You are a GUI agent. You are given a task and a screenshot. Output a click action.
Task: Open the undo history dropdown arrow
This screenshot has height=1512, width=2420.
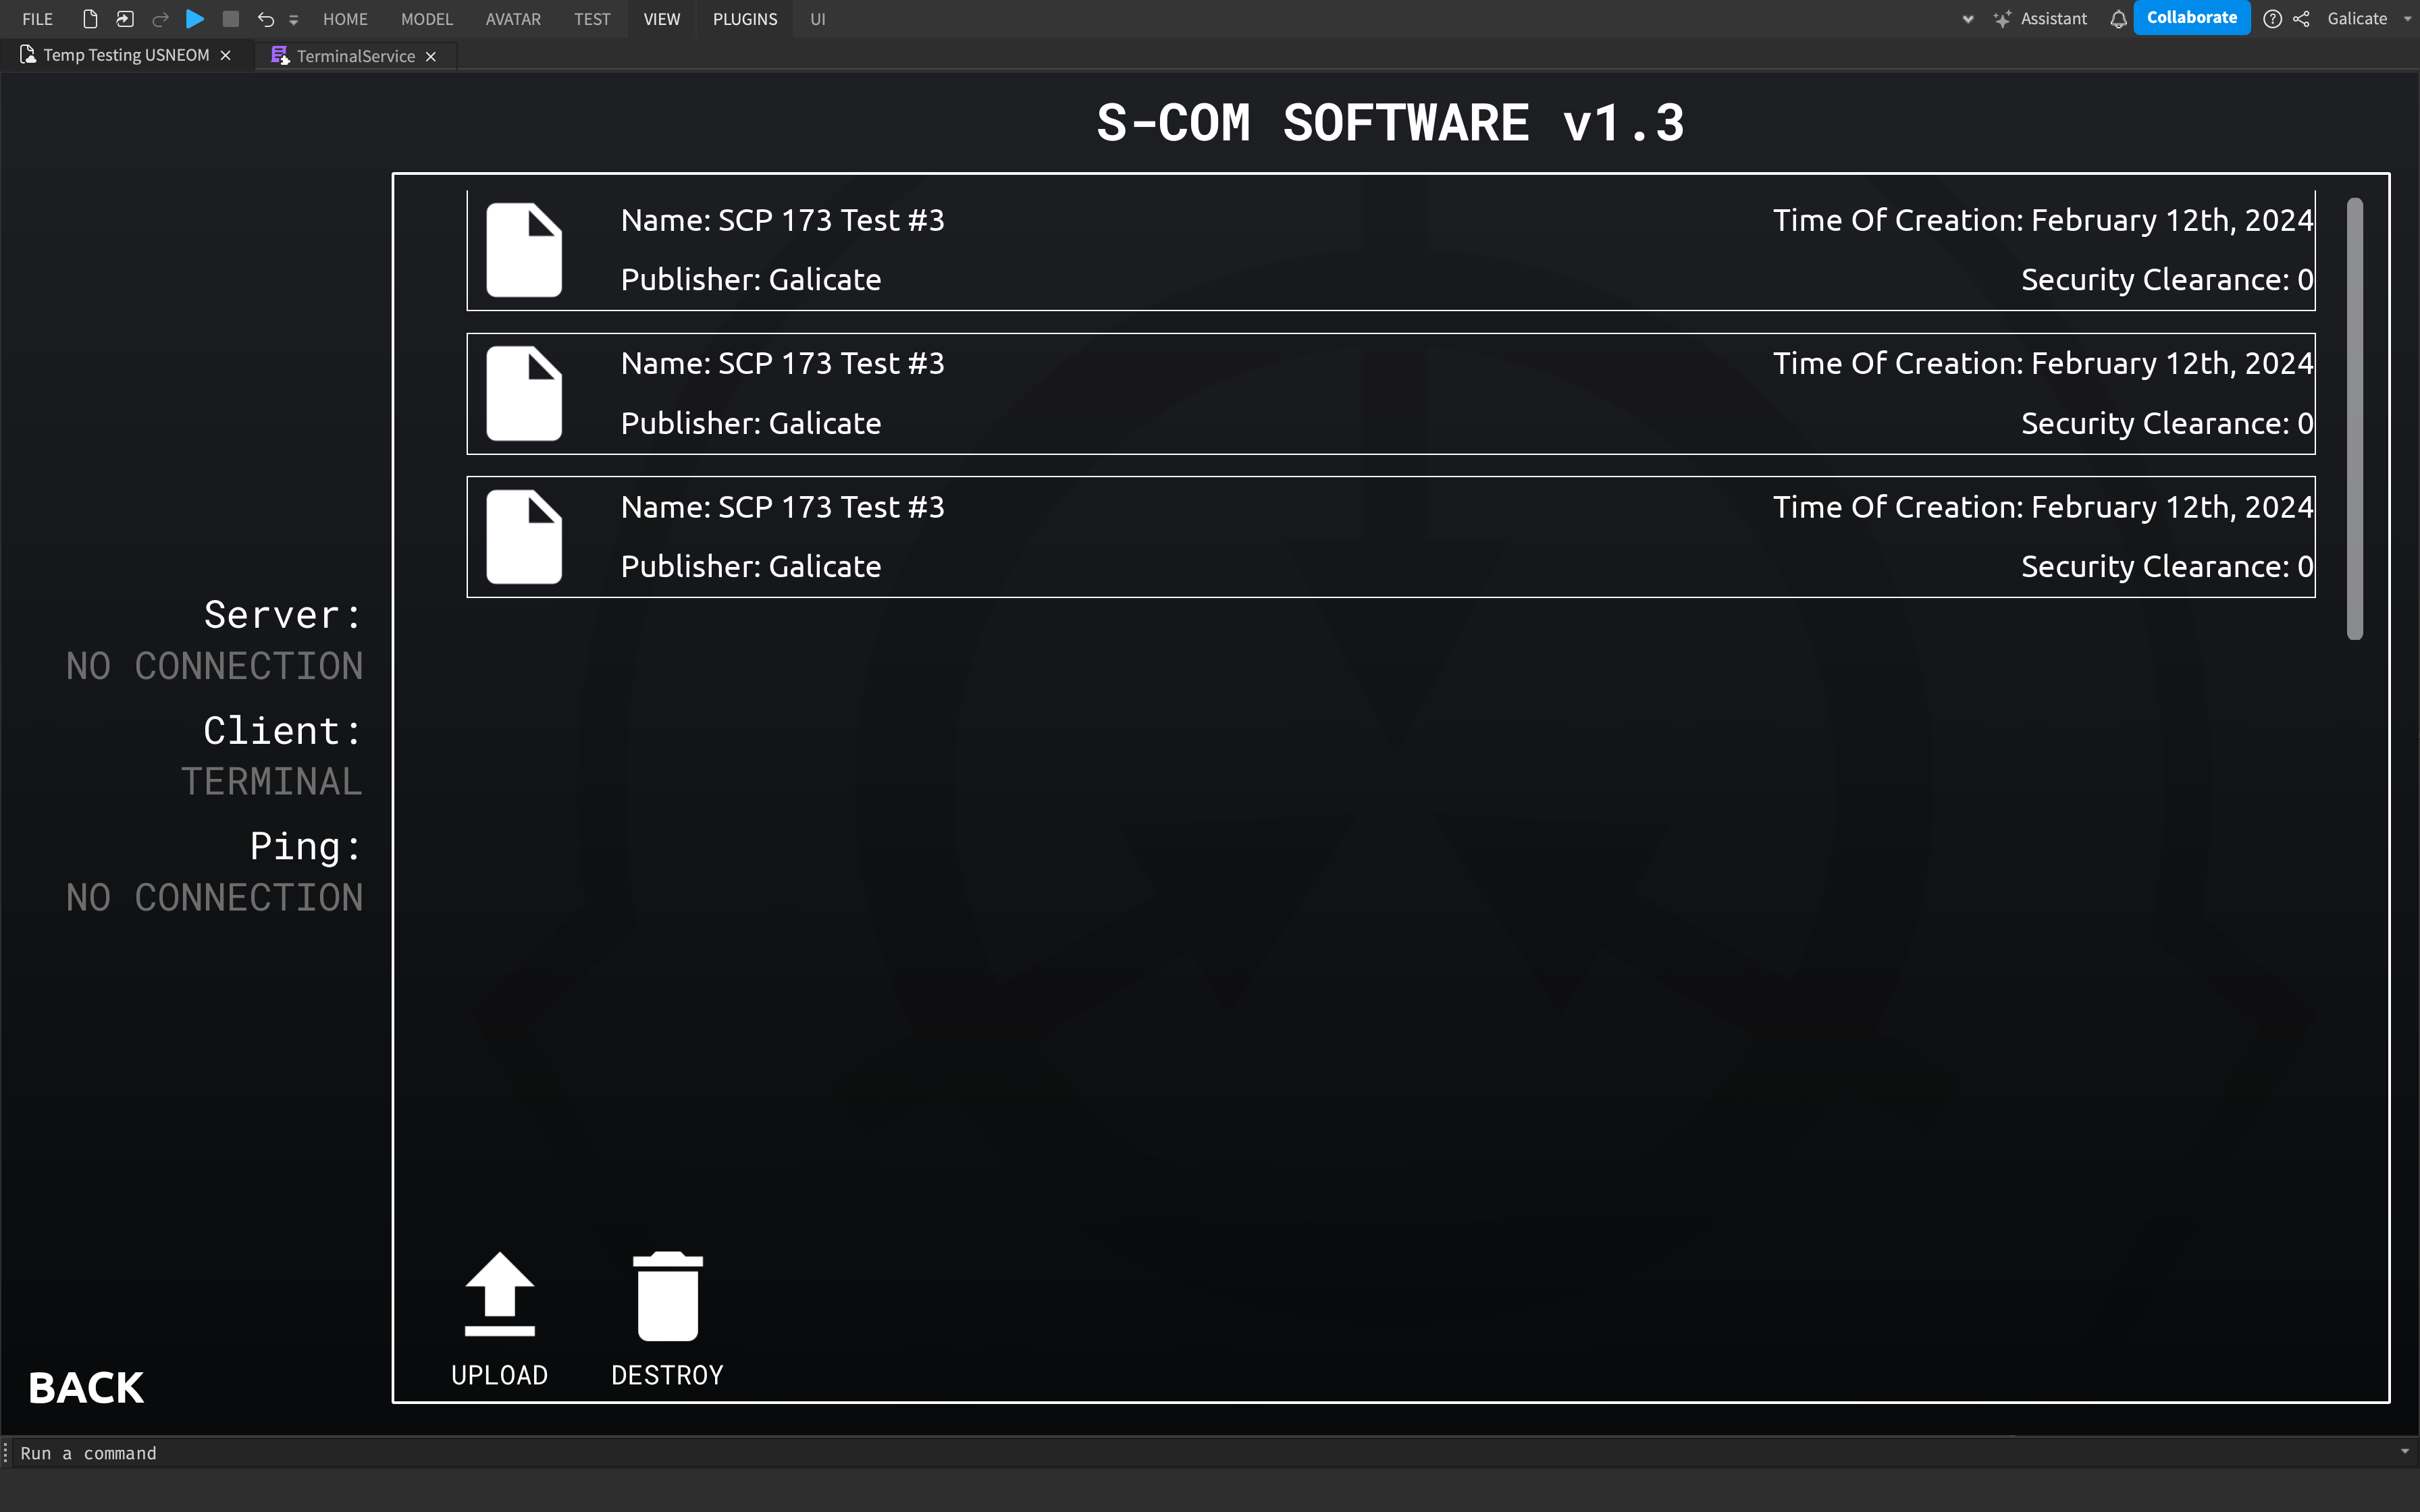[x=293, y=18]
